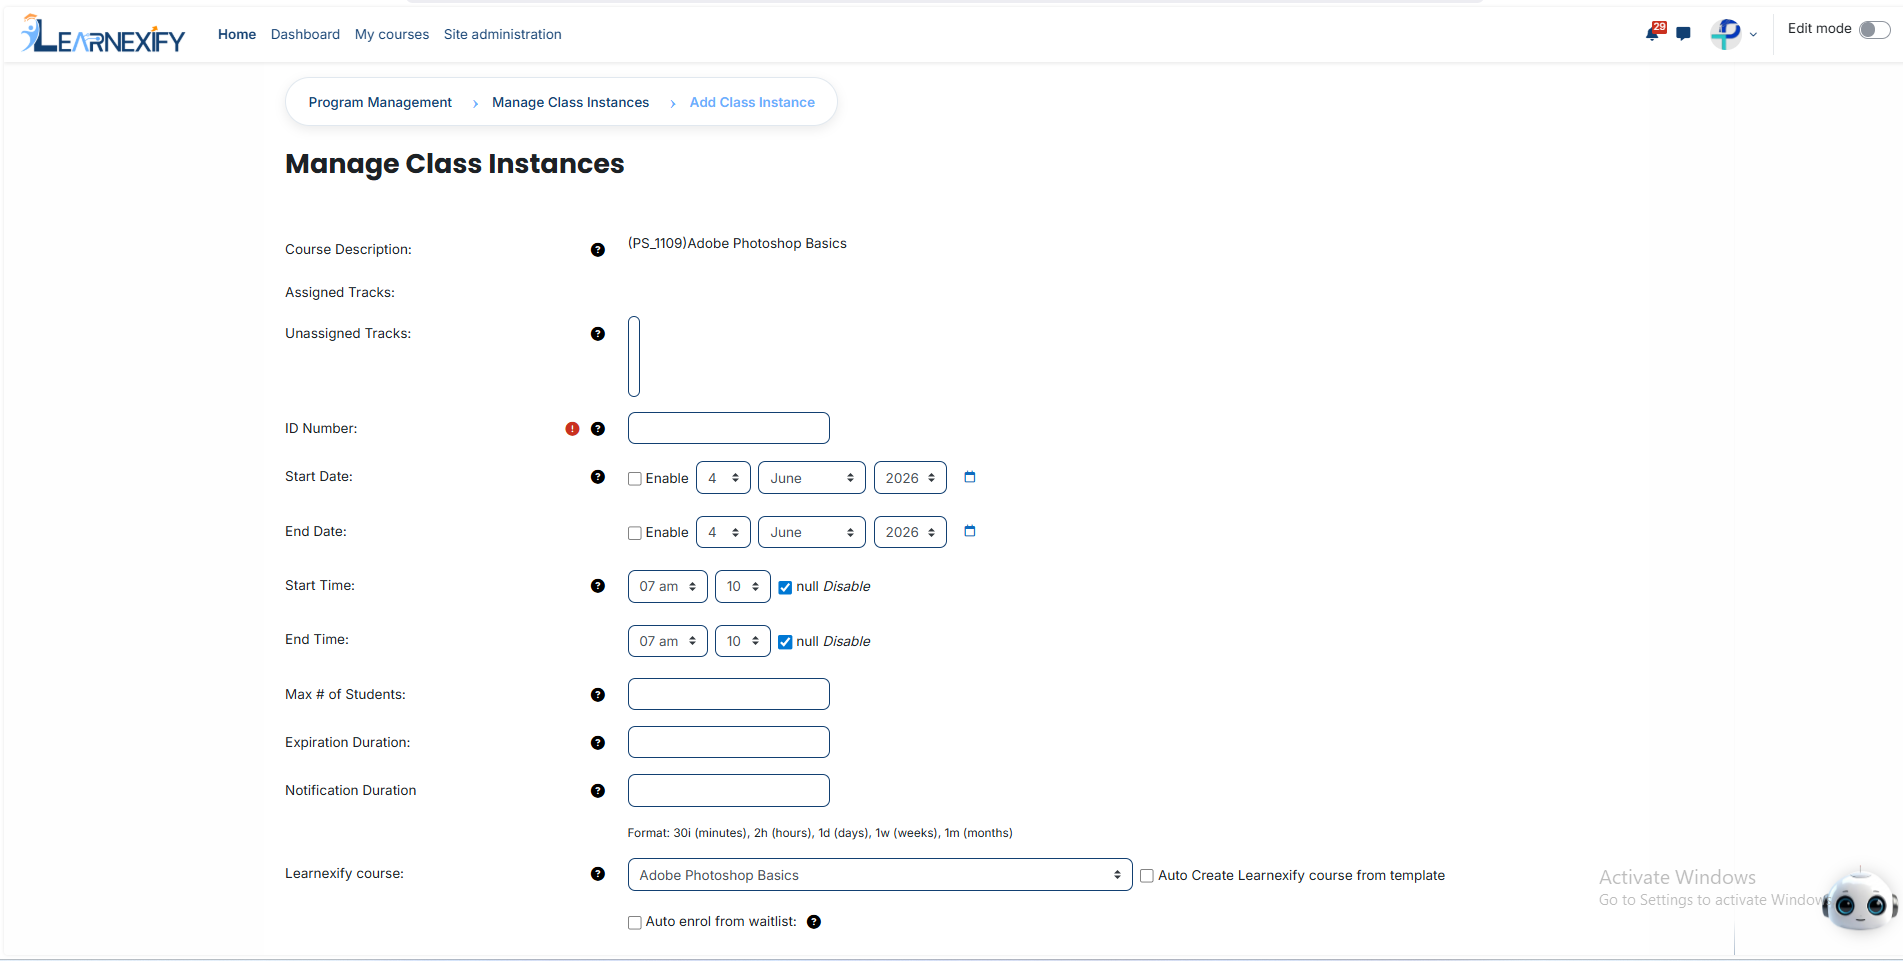Show help for Start Time
The image size is (1903, 961).
(598, 586)
